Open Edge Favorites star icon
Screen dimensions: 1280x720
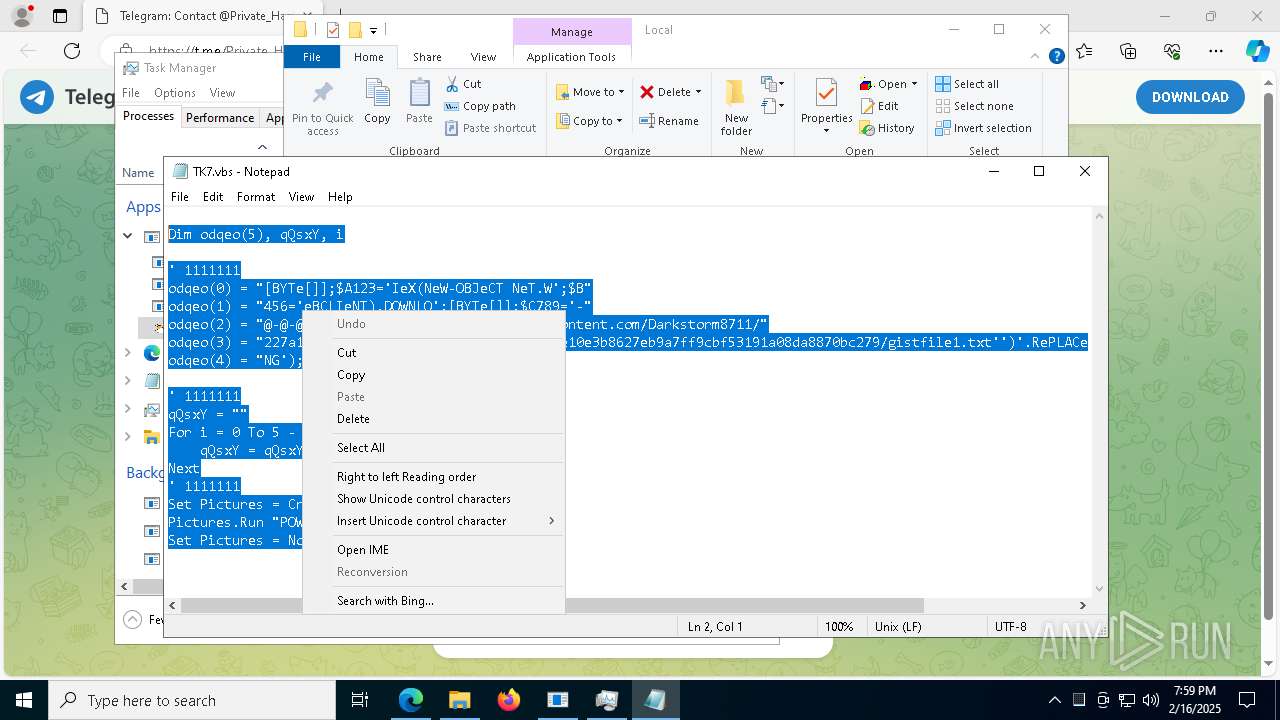(x=1084, y=51)
